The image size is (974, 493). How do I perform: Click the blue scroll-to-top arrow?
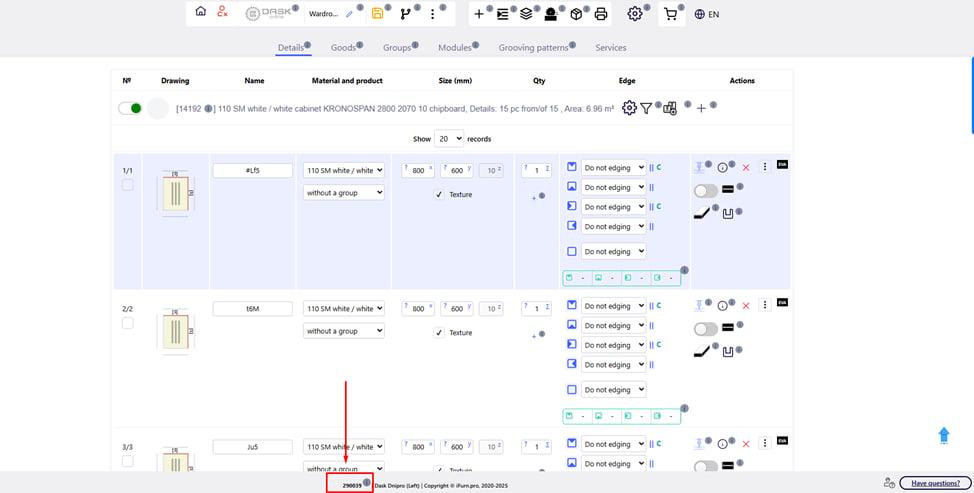[x=943, y=435]
